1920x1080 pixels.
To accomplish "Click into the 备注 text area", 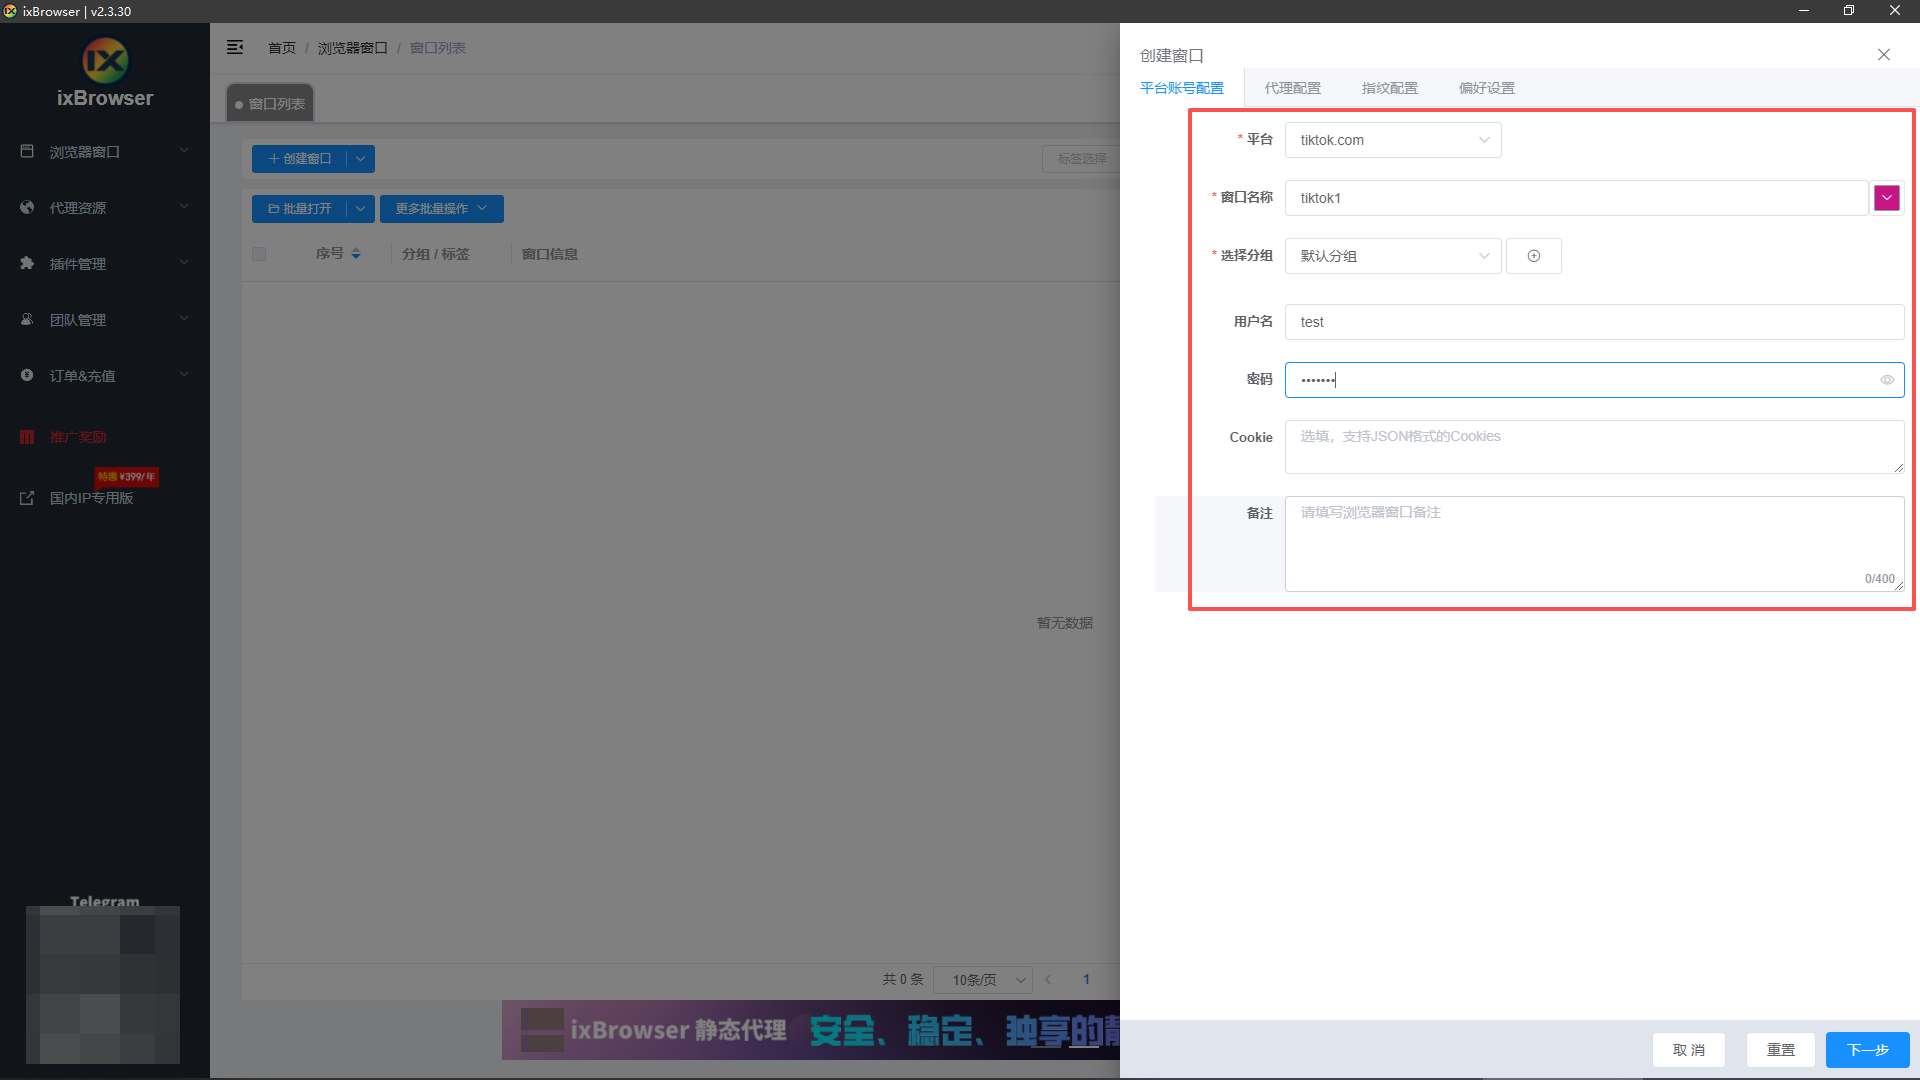I will 1594,544.
